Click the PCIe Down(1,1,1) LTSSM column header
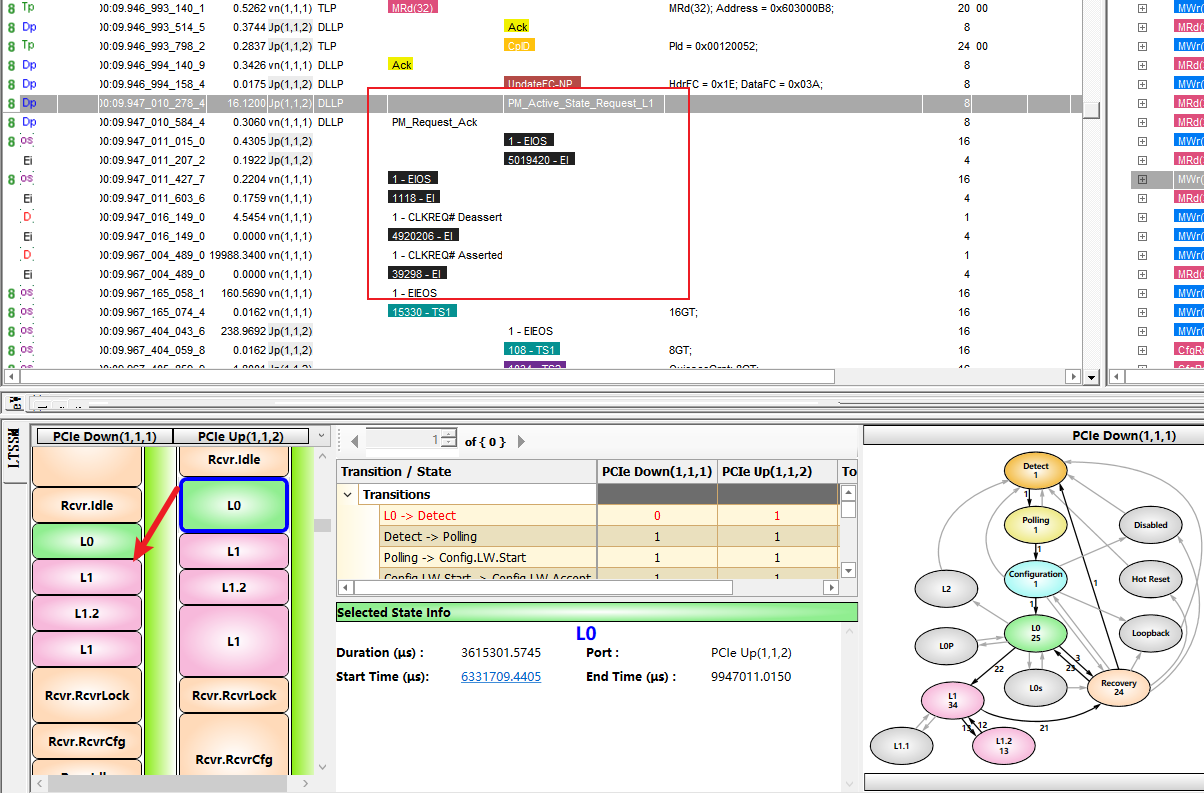 pyautogui.click(x=104, y=436)
